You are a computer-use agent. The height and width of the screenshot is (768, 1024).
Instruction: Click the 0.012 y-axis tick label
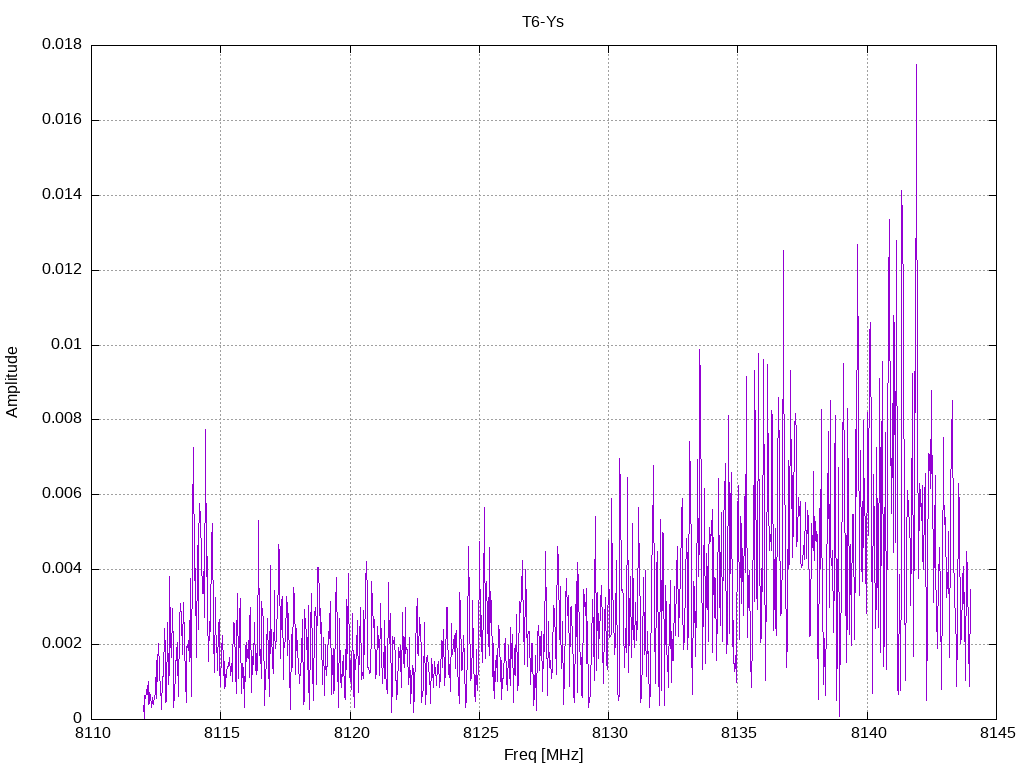62,270
